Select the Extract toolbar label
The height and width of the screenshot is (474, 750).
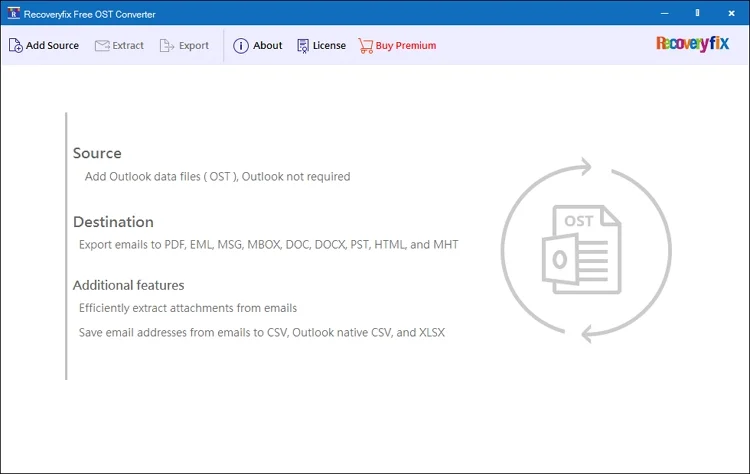(x=128, y=45)
